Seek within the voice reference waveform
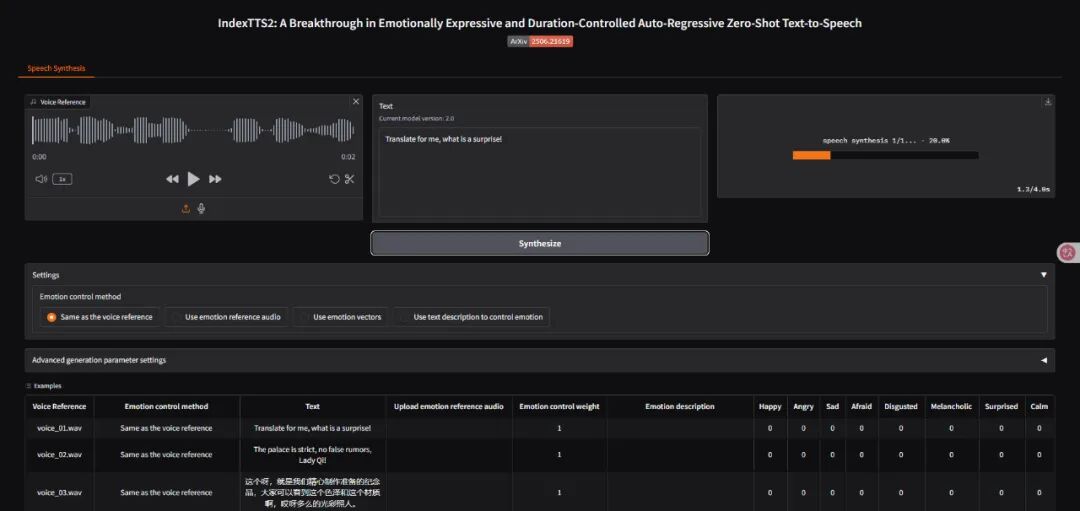Image resolution: width=1080 pixels, height=511 pixels. [x=194, y=130]
